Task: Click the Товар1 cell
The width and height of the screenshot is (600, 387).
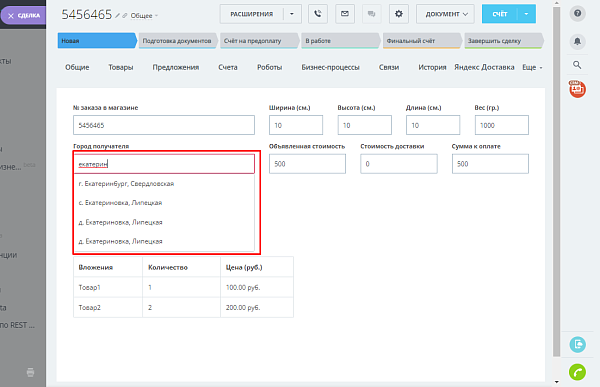Action: 108,287
